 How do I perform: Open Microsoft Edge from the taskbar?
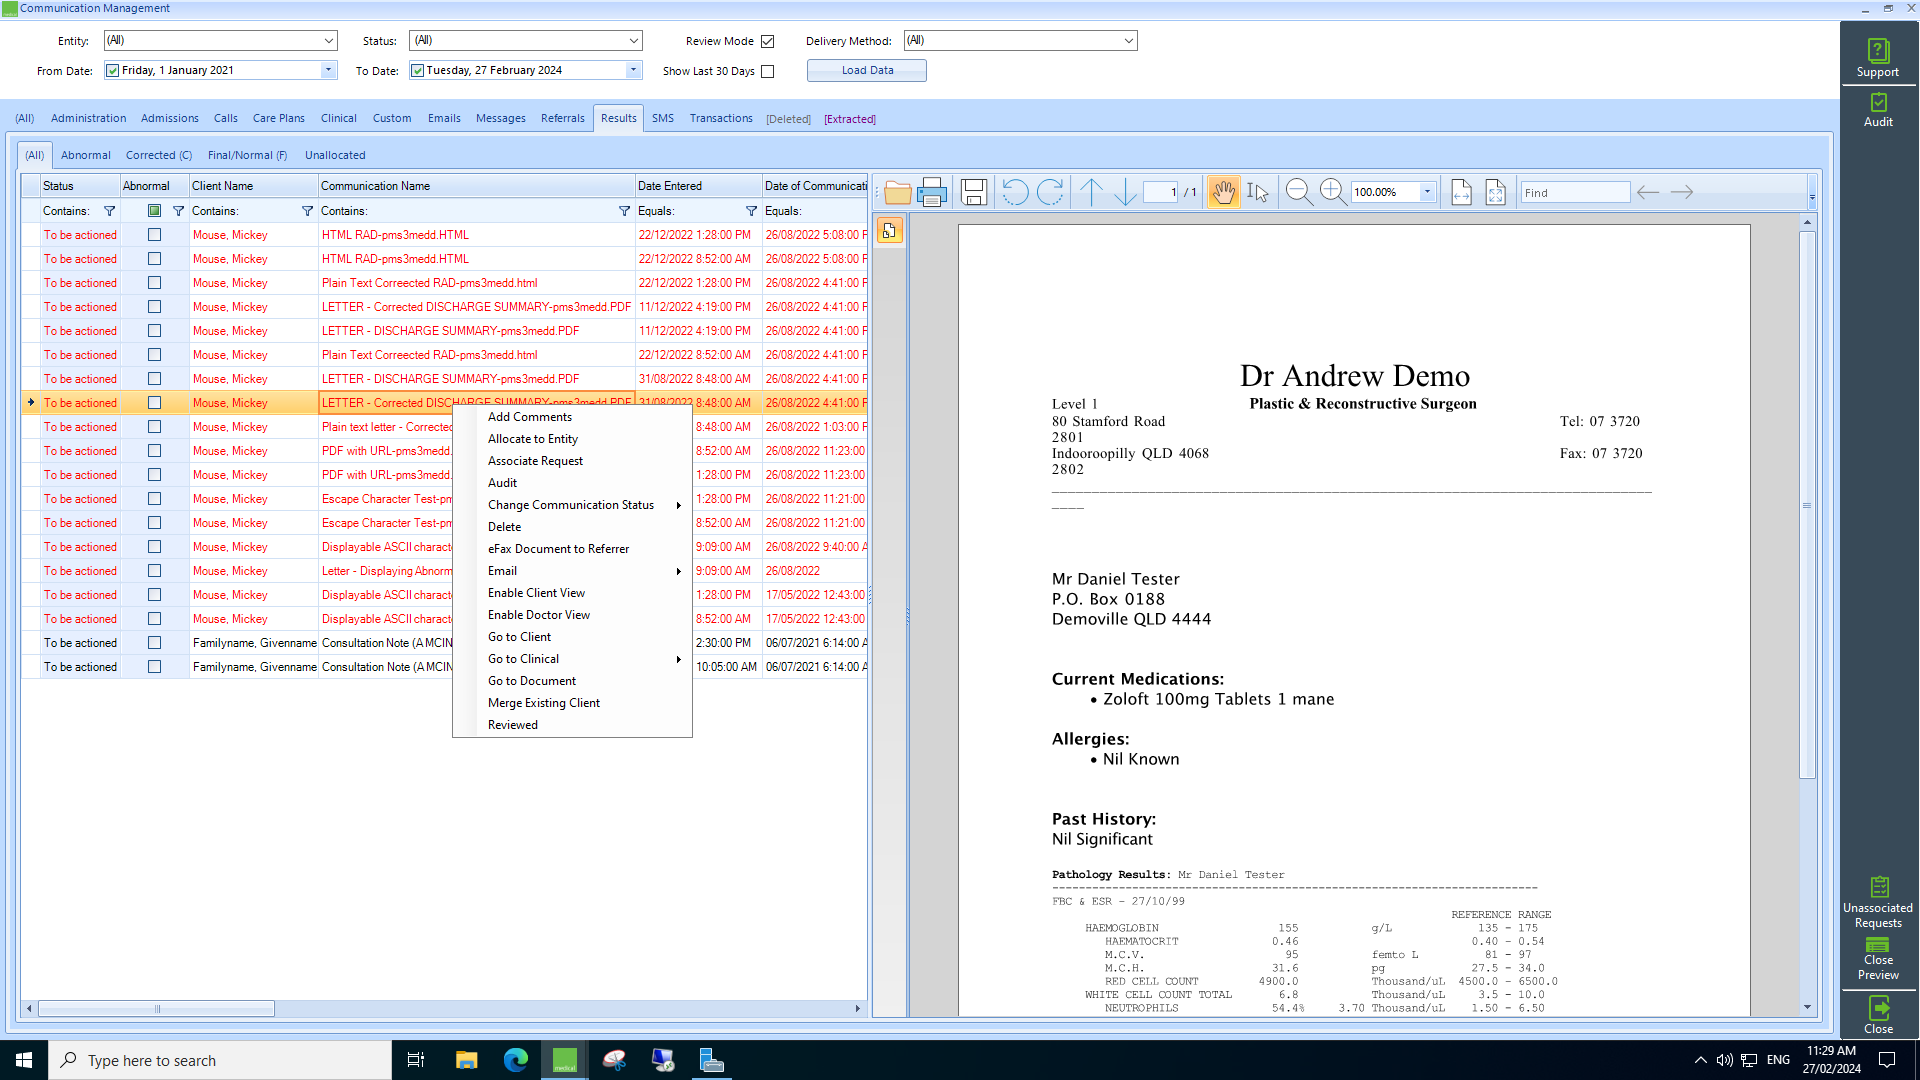(516, 1060)
